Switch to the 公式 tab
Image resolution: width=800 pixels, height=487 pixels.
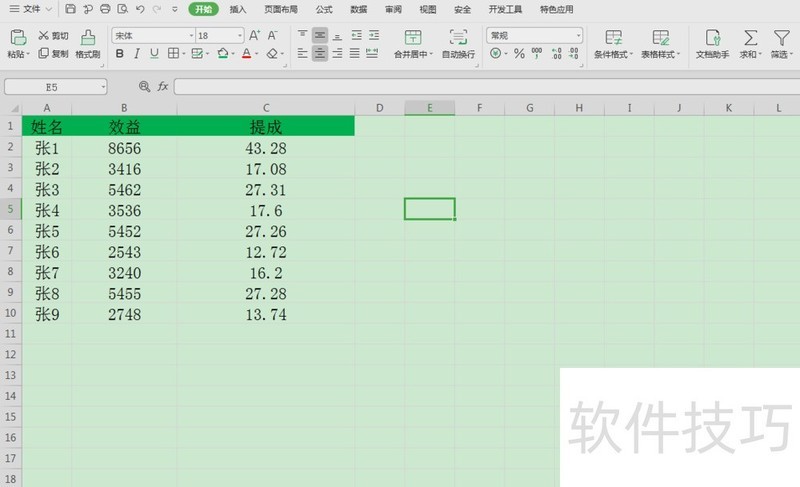[x=324, y=9]
